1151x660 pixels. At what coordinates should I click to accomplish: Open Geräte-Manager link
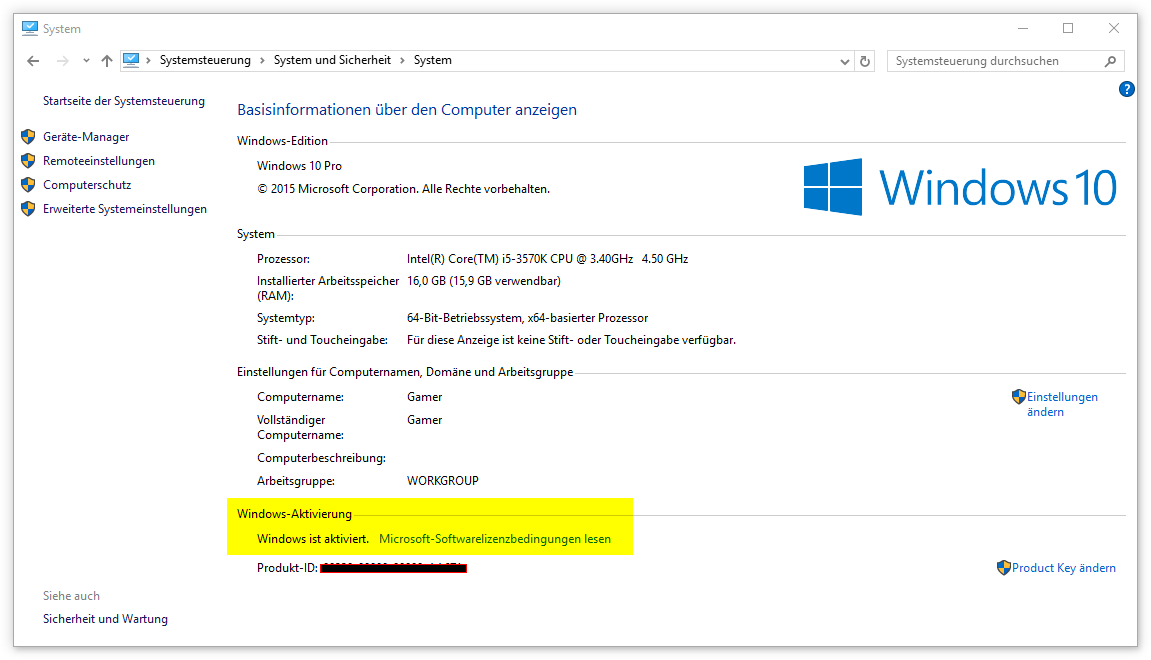tap(86, 137)
